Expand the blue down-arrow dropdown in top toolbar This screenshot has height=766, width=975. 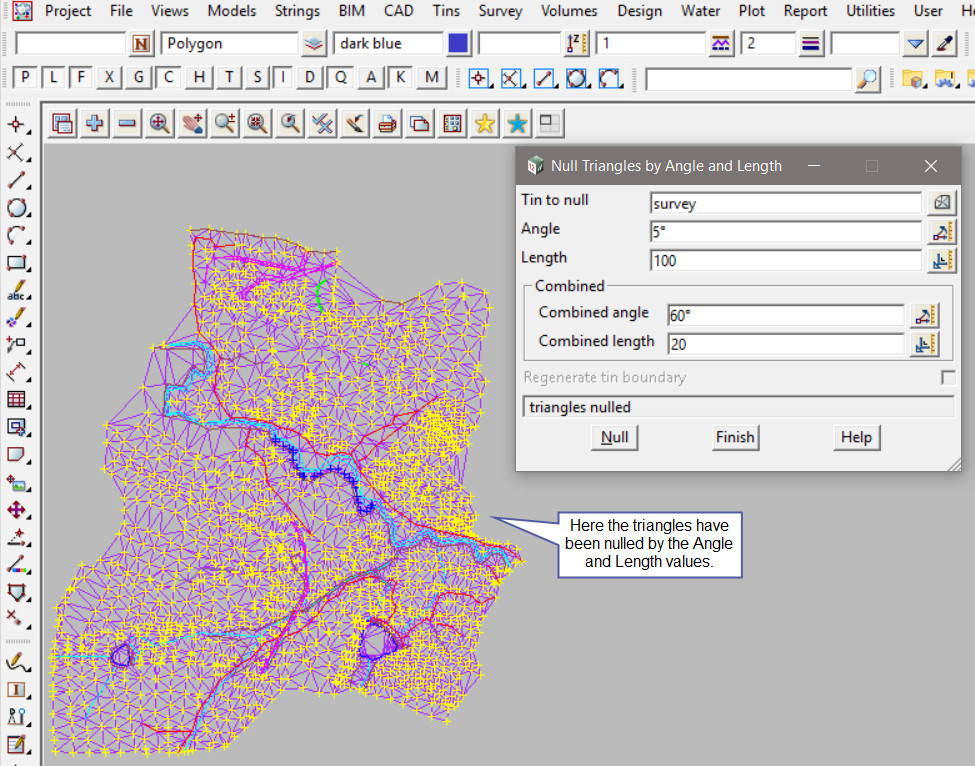click(x=915, y=44)
